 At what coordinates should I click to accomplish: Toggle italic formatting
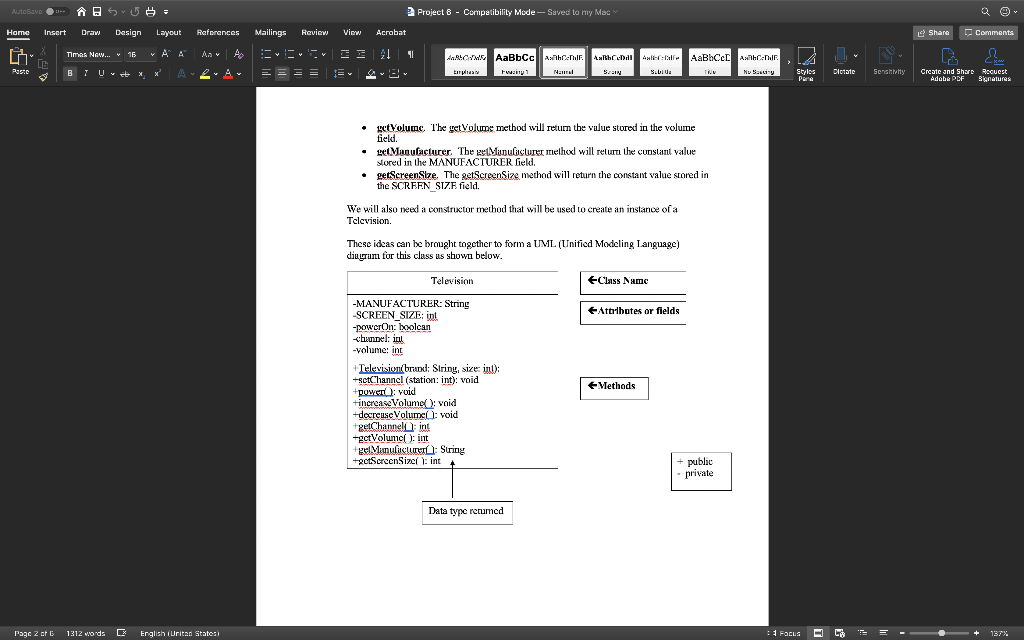[x=86, y=74]
